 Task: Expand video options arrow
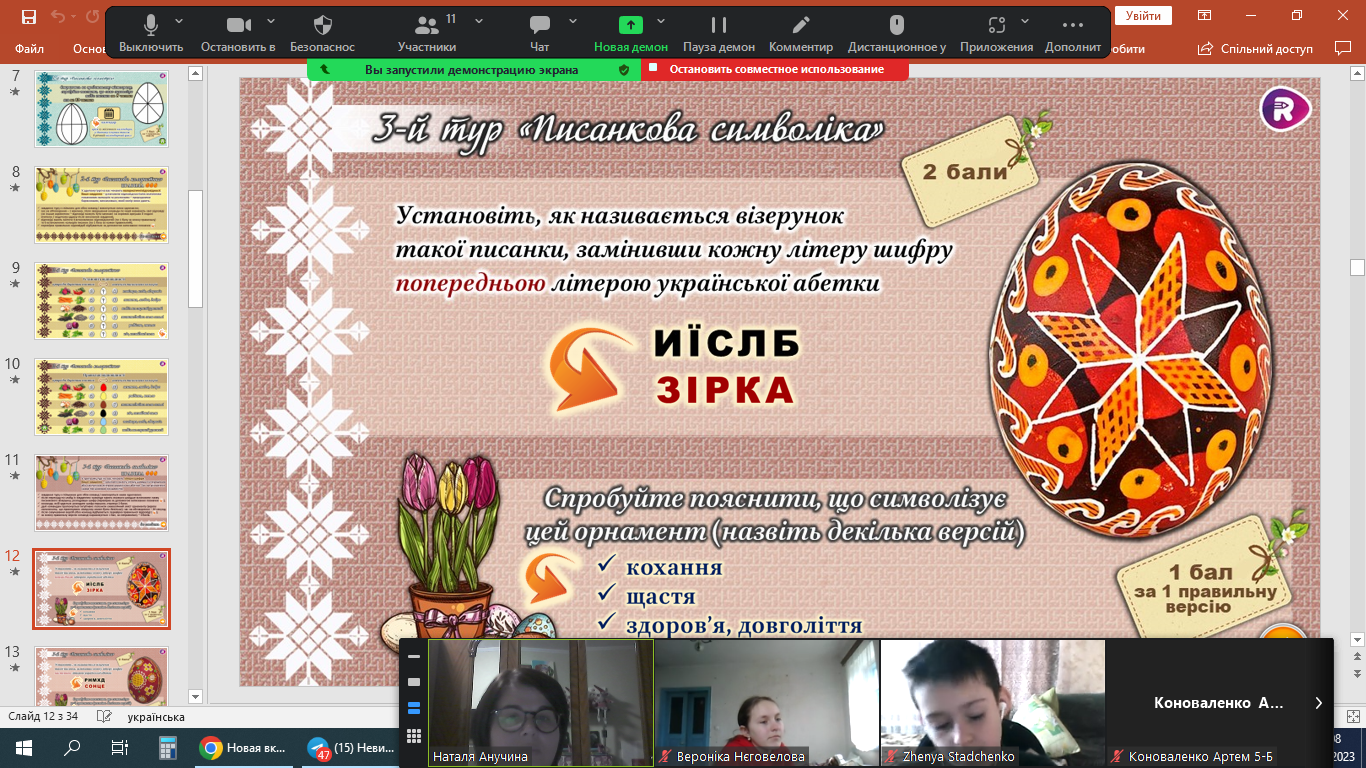(270, 21)
